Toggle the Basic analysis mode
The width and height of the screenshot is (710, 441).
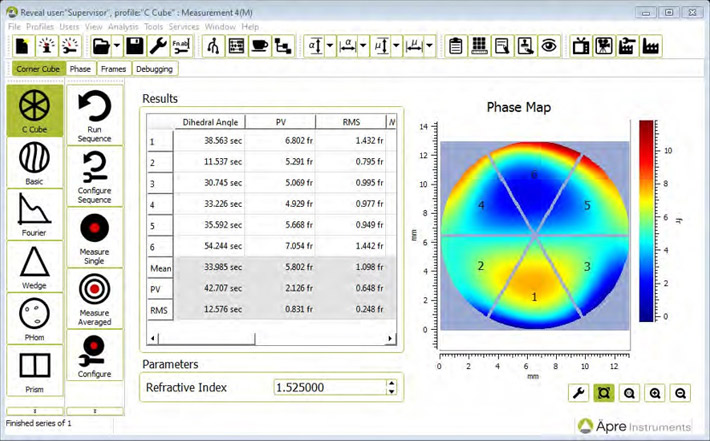pyautogui.click(x=35, y=157)
